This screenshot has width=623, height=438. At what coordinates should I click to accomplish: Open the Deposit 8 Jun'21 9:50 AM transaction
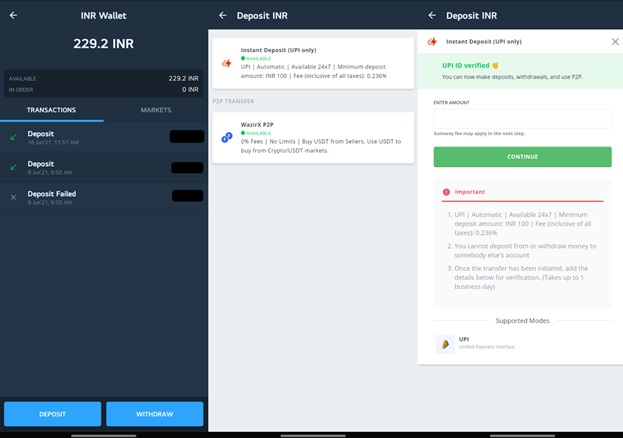104,167
